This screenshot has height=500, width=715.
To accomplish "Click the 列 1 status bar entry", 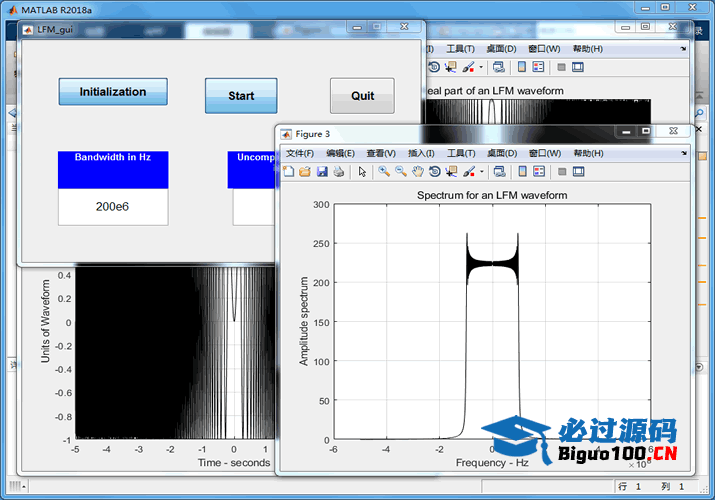I will [x=673, y=486].
